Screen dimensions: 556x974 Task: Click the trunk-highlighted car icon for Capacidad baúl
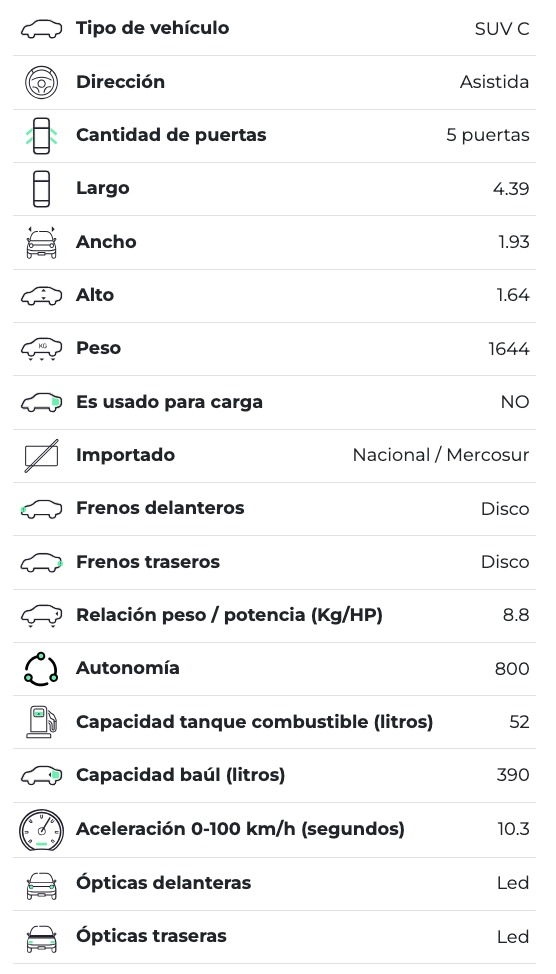pyautogui.click(x=42, y=775)
